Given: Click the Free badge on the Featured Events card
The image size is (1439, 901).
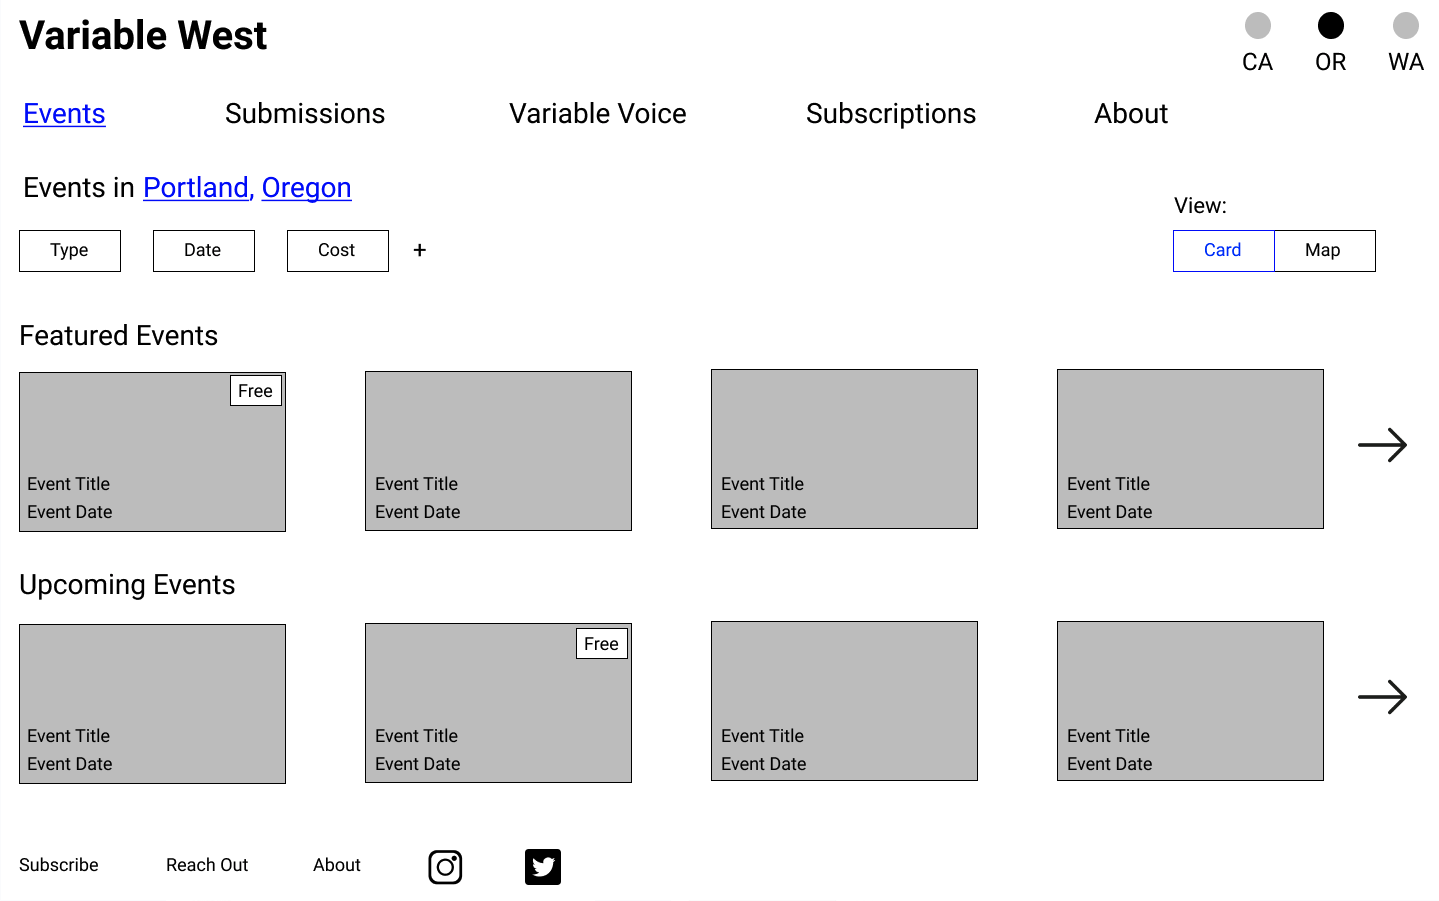Looking at the screenshot, I should (256, 391).
